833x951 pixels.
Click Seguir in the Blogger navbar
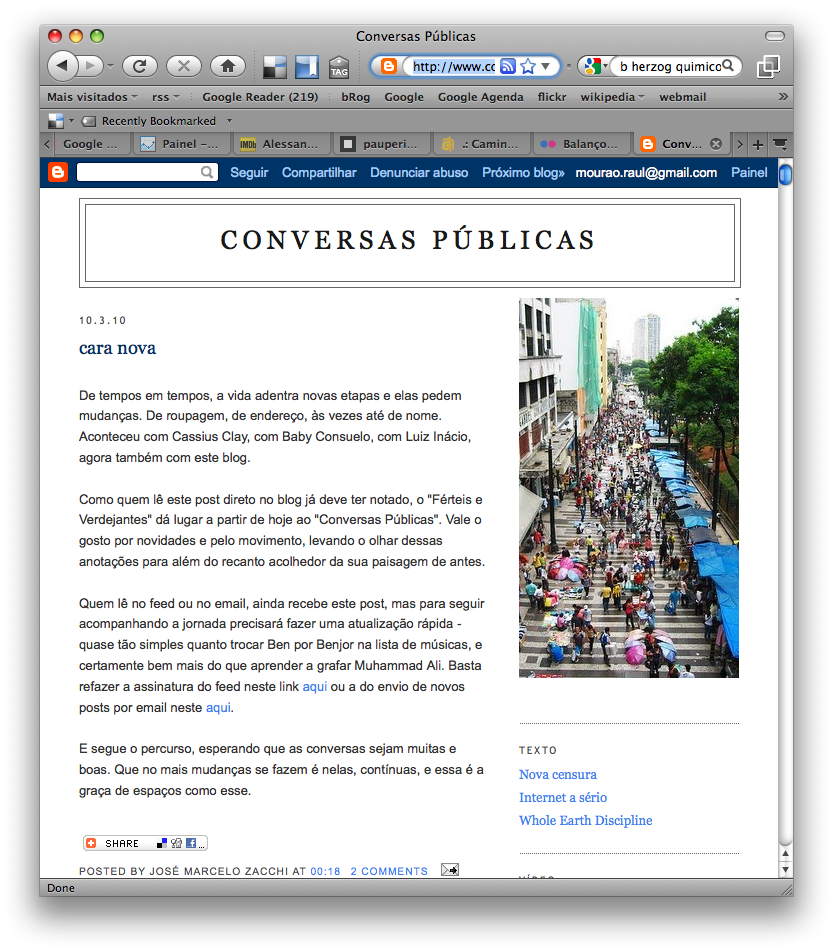[x=249, y=173]
